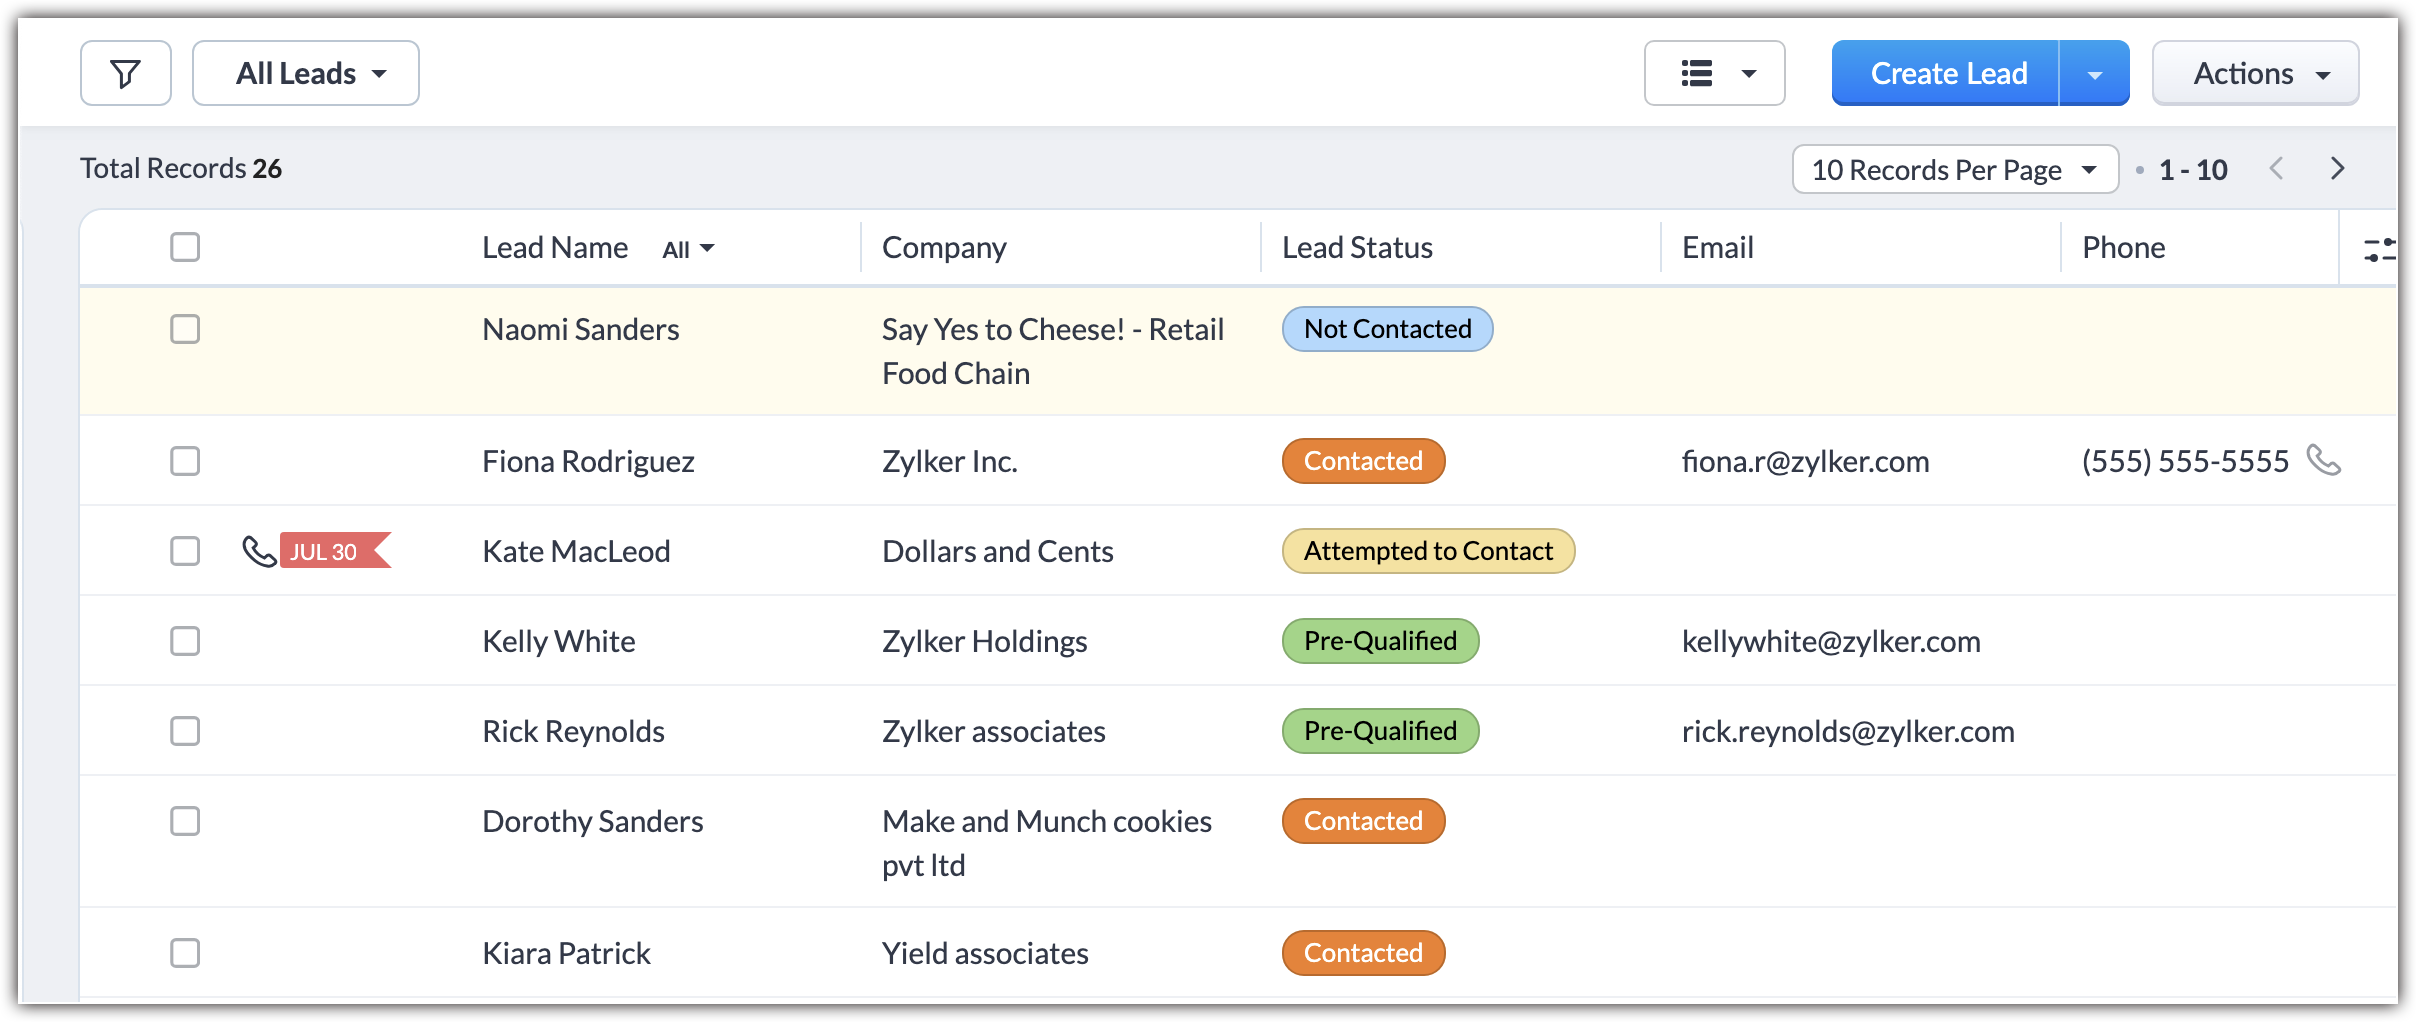Open the 10 Records Per Page dropdown
The width and height of the screenshot is (2416, 1022).
point(1954,170)
